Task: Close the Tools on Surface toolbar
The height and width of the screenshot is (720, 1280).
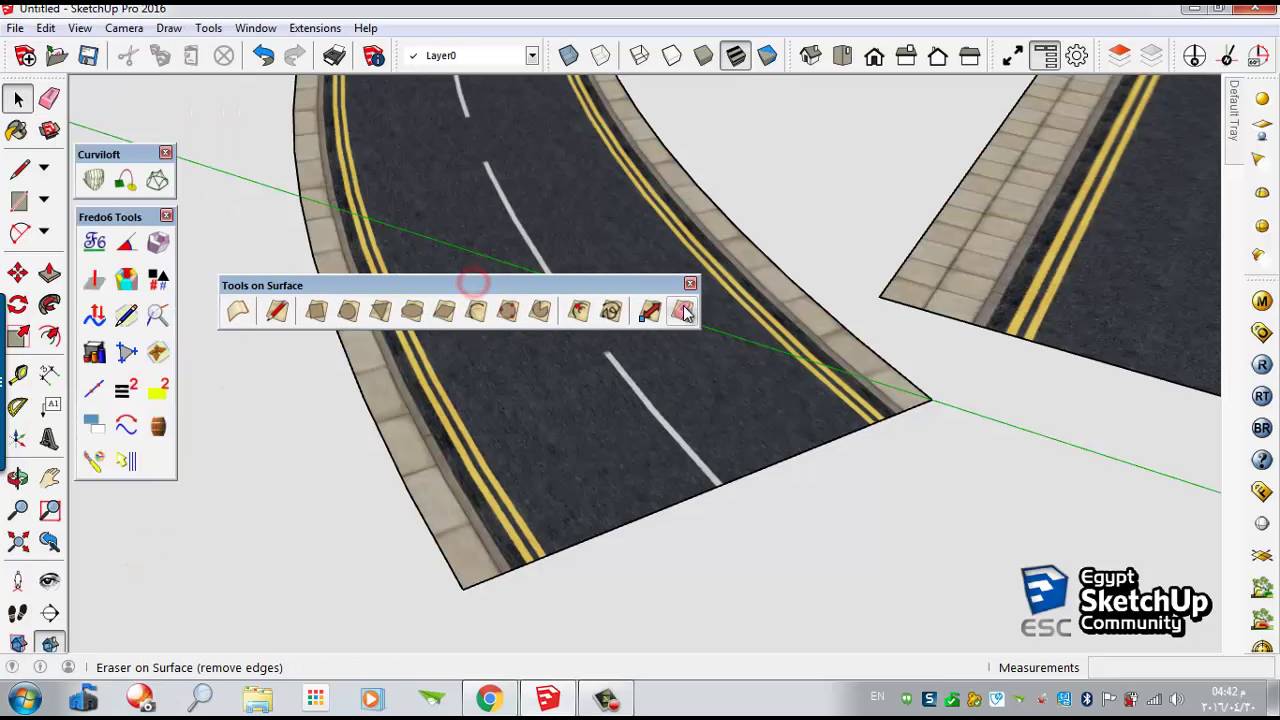Action: point(690,284)
